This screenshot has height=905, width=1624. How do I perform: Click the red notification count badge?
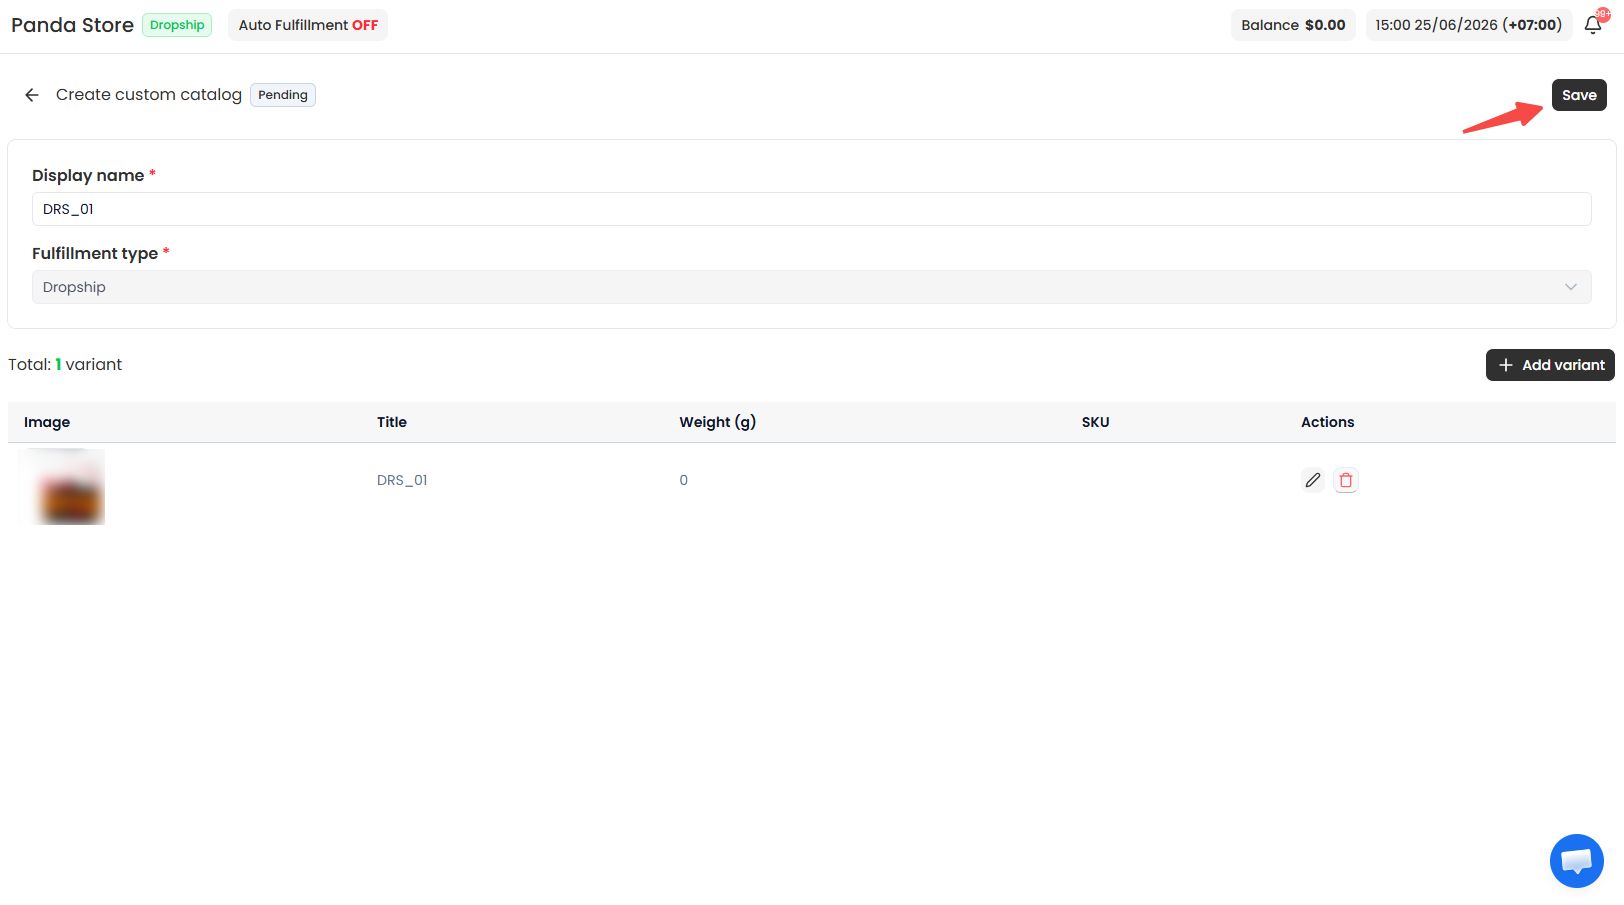pyautogui.click(x=1603, y=14)
